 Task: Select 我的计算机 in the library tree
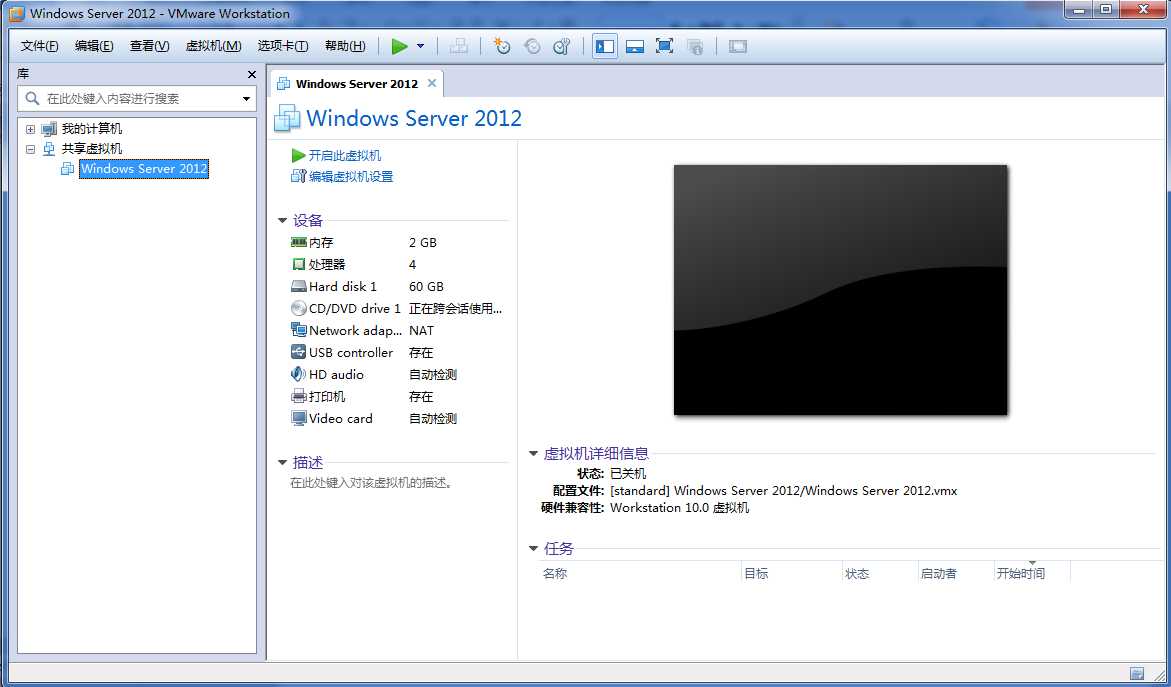tap(92, 129)
